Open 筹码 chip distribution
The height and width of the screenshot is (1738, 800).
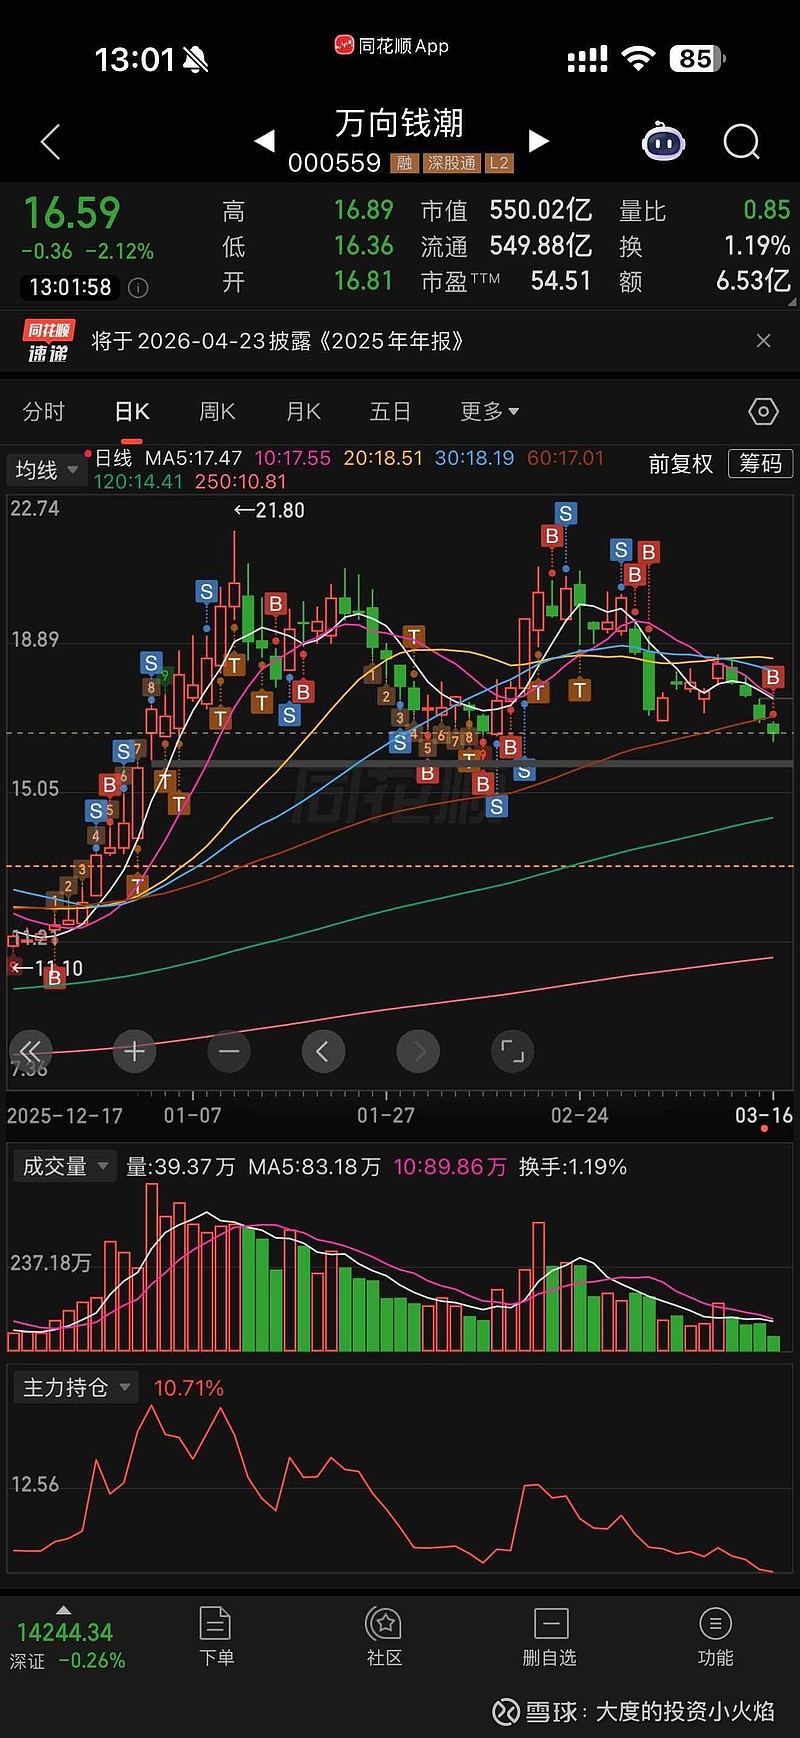(761, 464)
